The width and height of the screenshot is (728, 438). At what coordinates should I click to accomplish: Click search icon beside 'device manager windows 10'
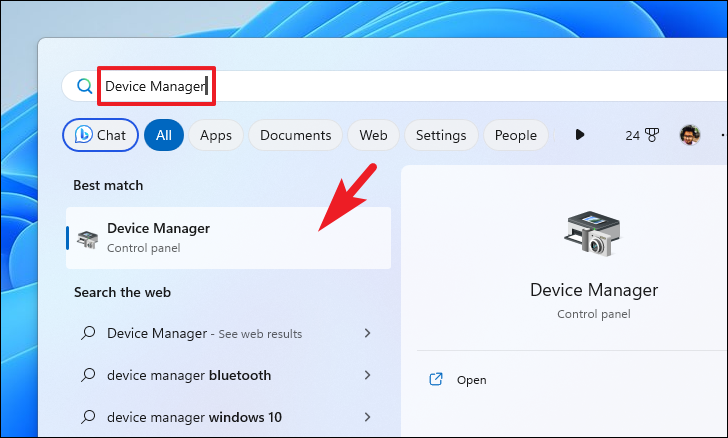click(88, 416)
